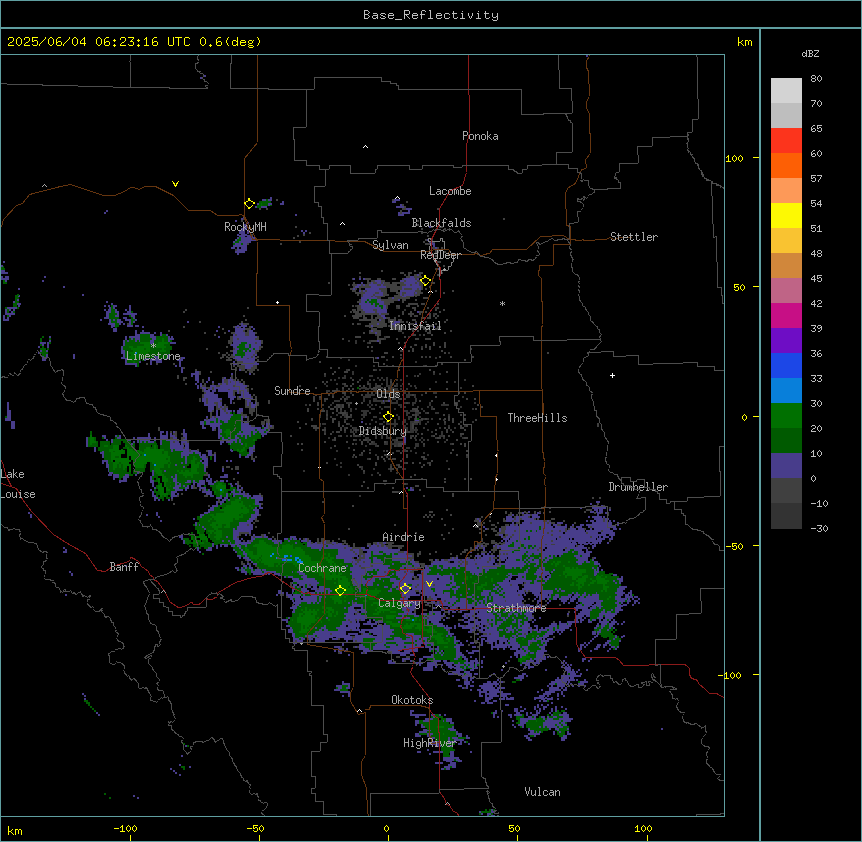Click the yellow diamond marker beside RockyMH
This screenshot has width=862, height=842.
249,204
